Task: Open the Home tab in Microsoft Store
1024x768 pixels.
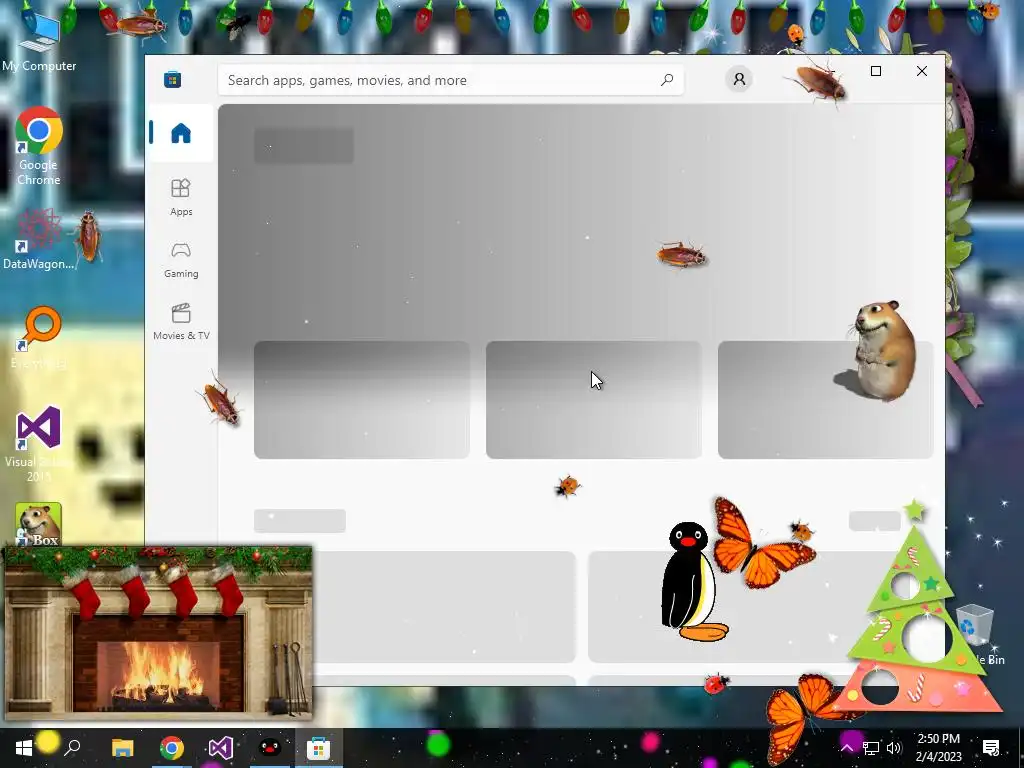Action: (x=181, y=133)
